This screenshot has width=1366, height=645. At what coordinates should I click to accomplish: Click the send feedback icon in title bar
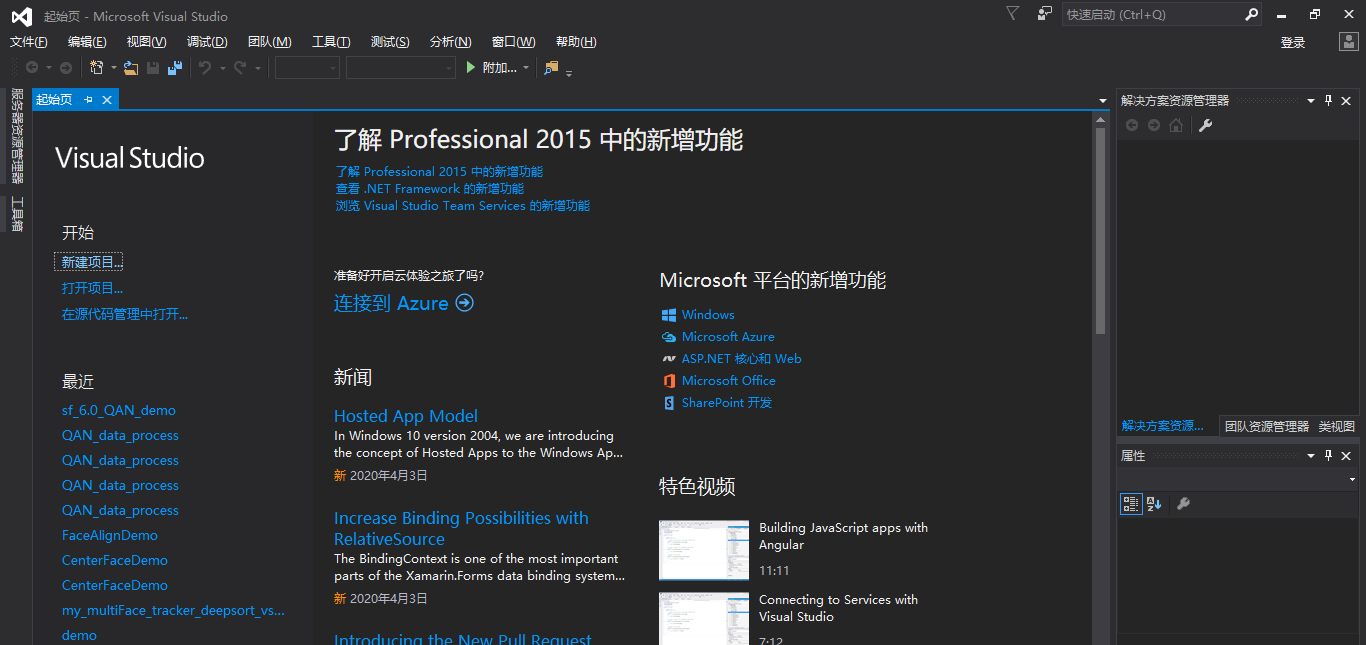coord(1045,14)
